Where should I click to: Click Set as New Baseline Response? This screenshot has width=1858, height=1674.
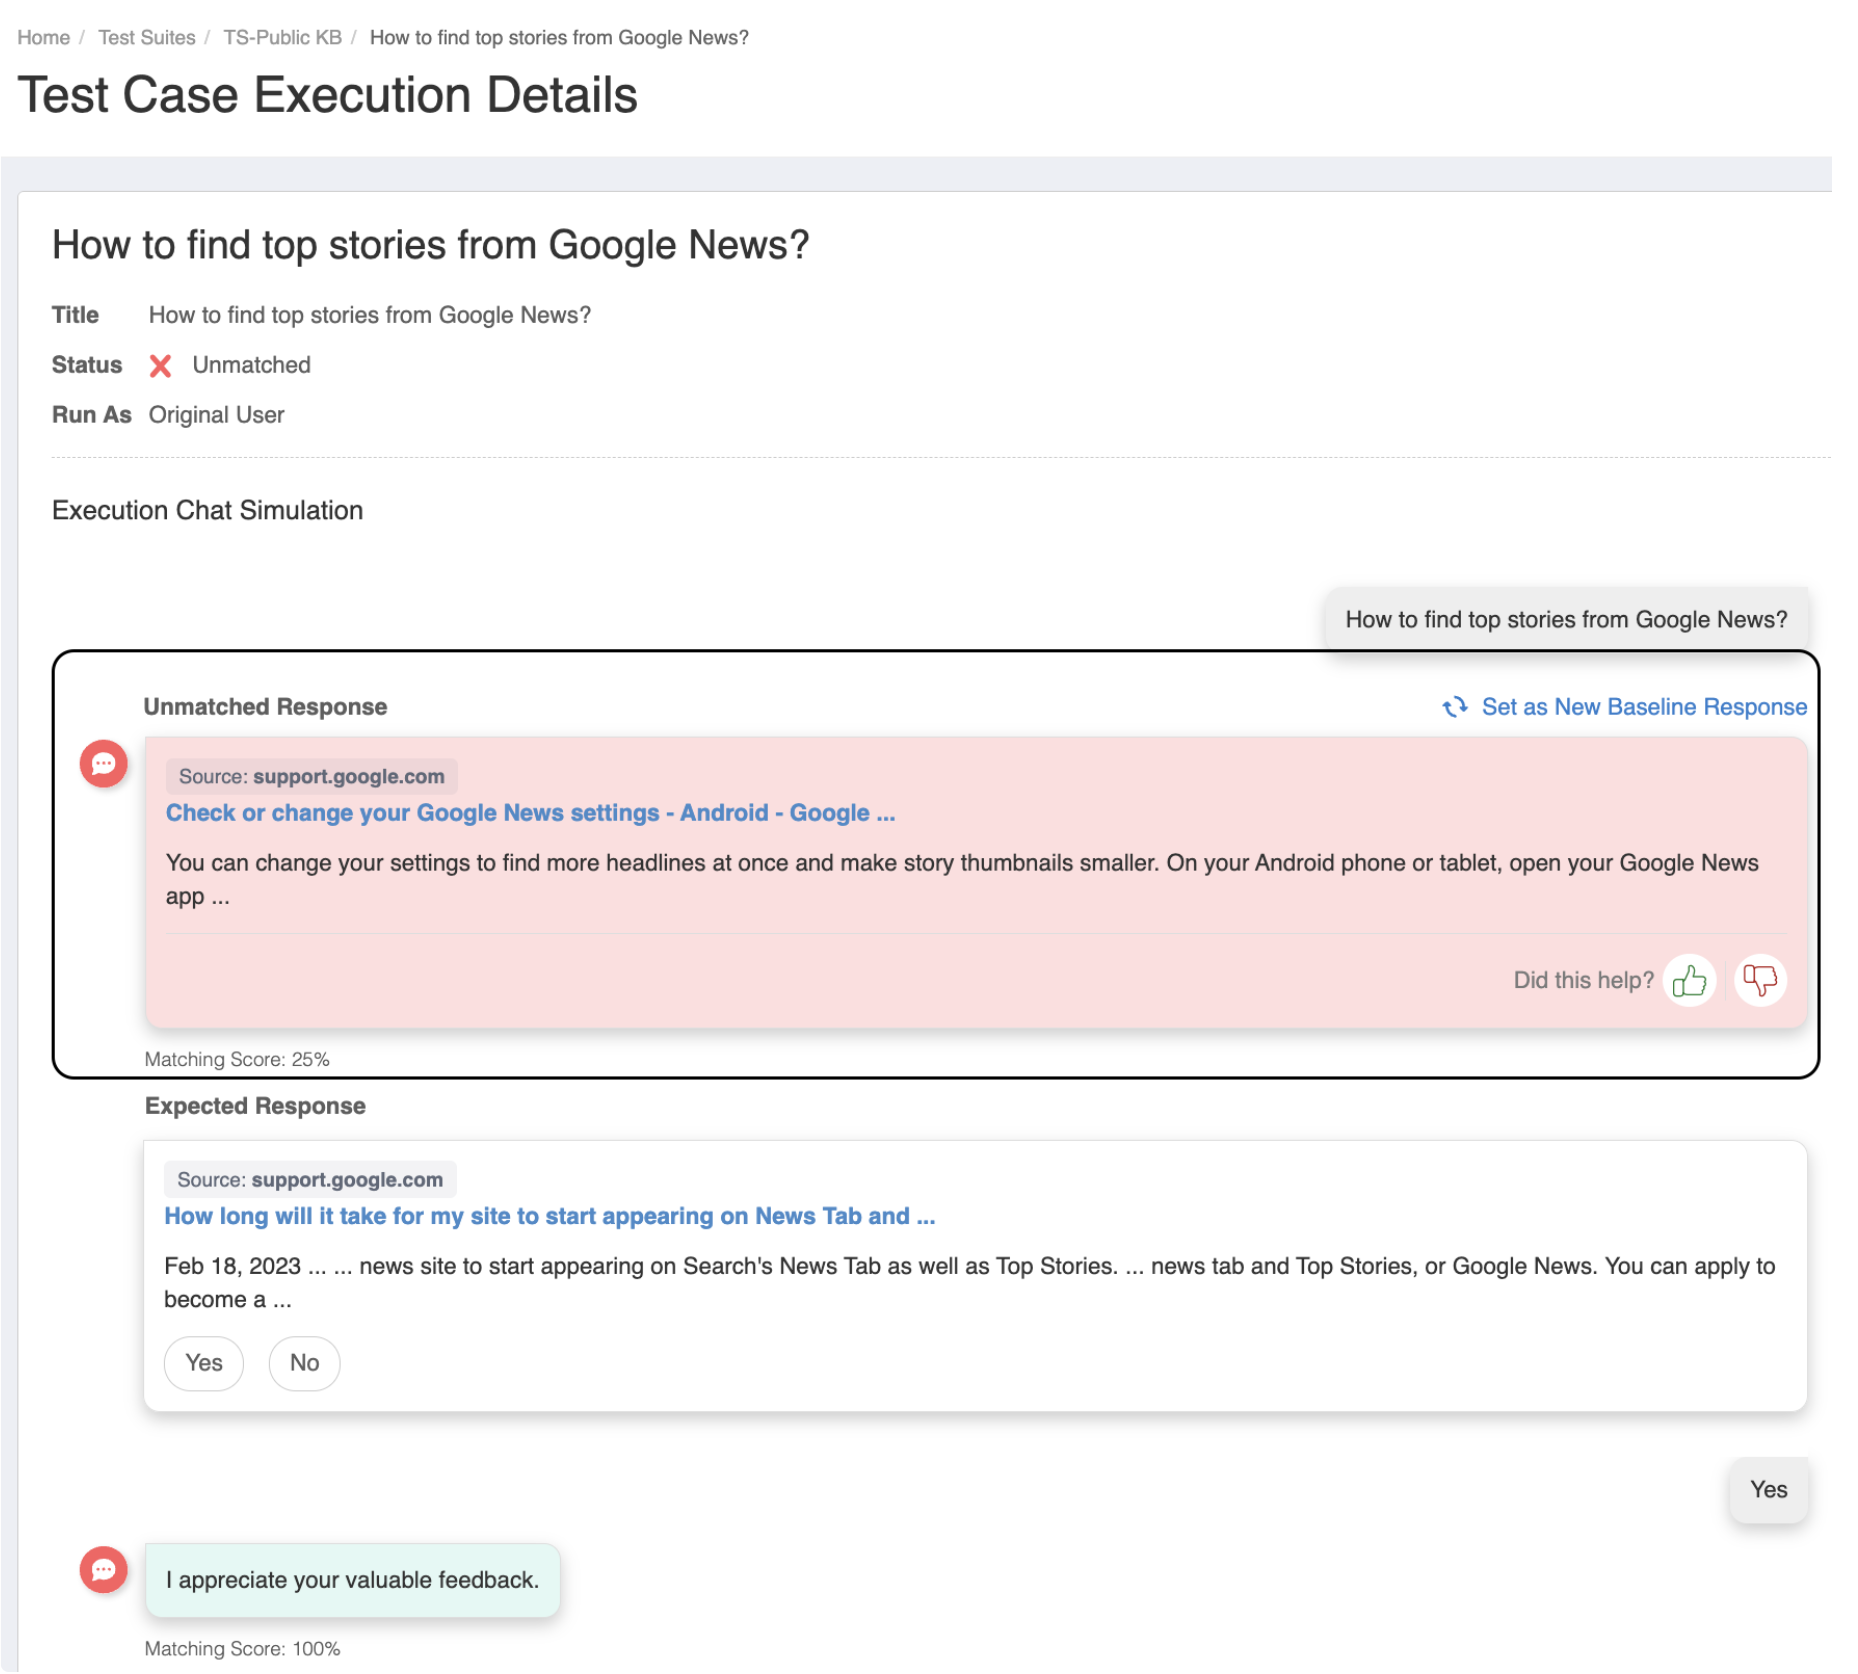pos(1643,707)
